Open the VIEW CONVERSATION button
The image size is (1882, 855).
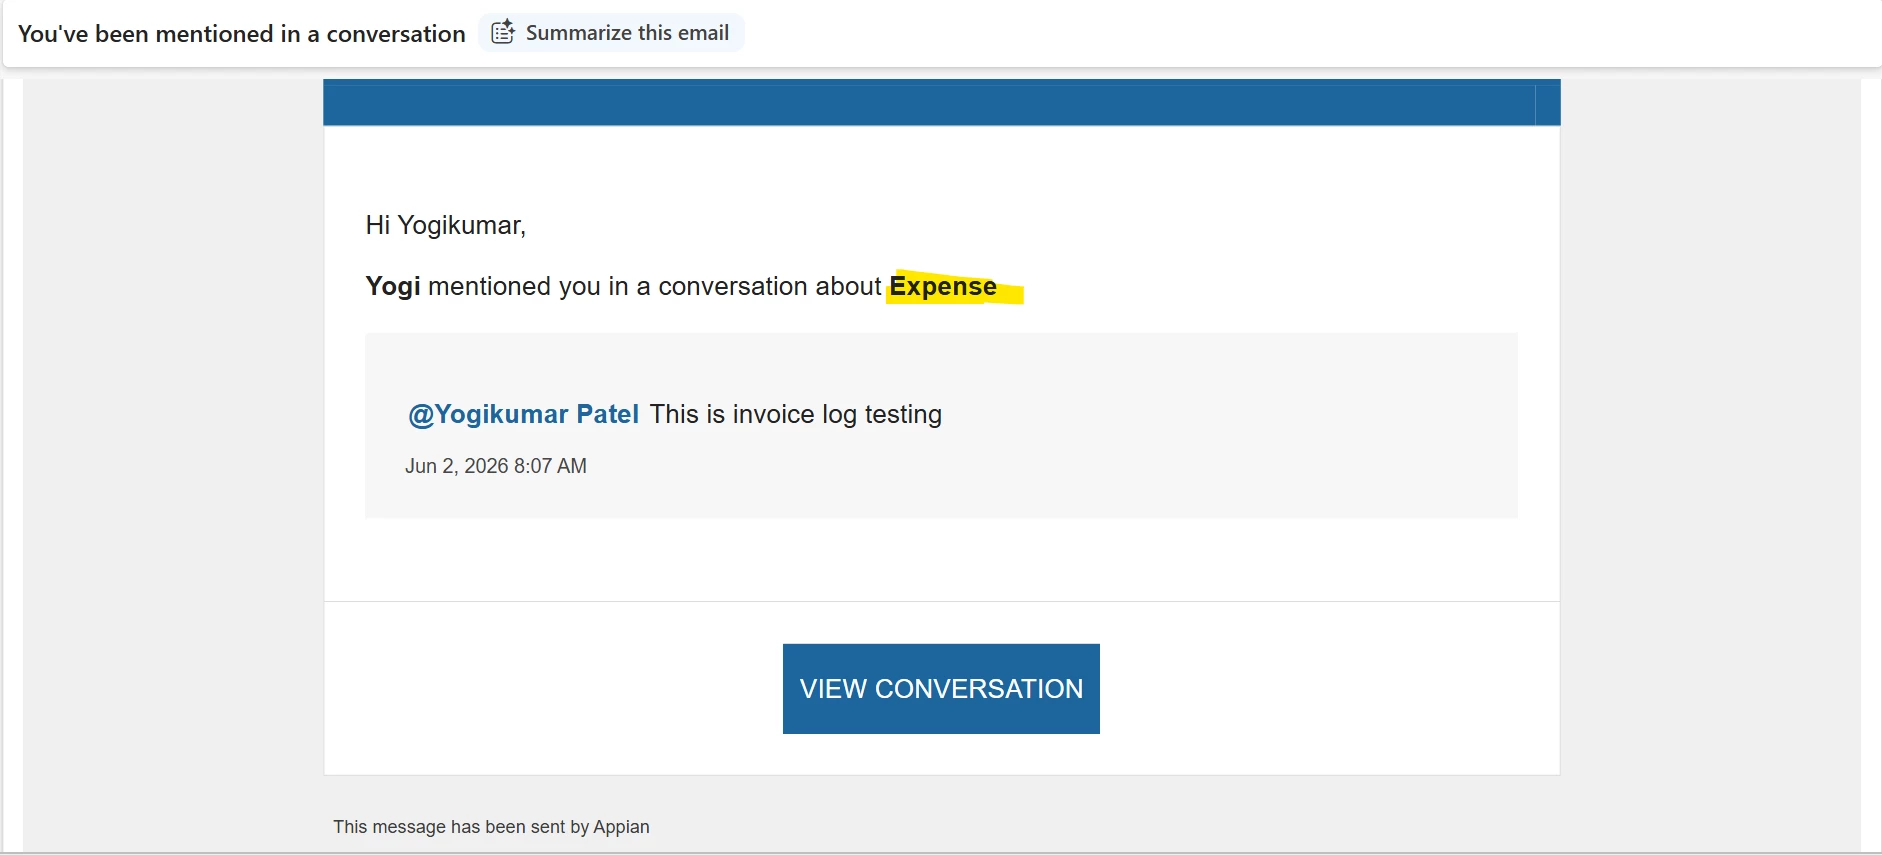point(941,689)
